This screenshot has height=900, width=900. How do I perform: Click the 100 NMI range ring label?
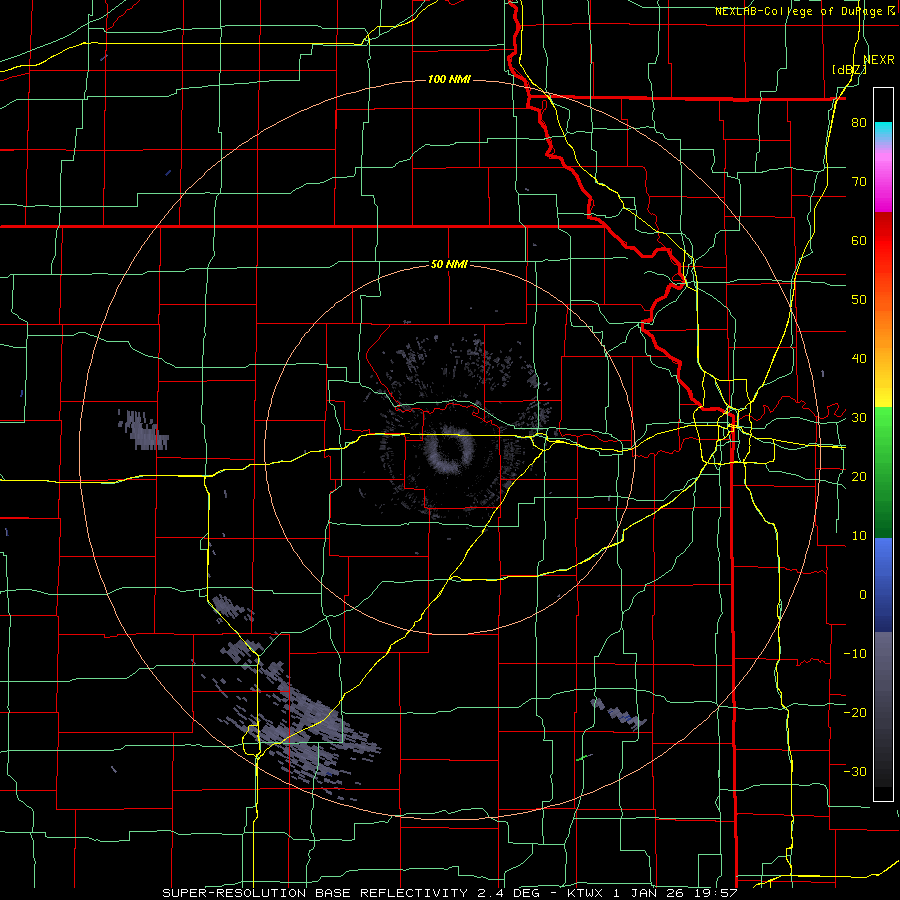tap(449, 79)
